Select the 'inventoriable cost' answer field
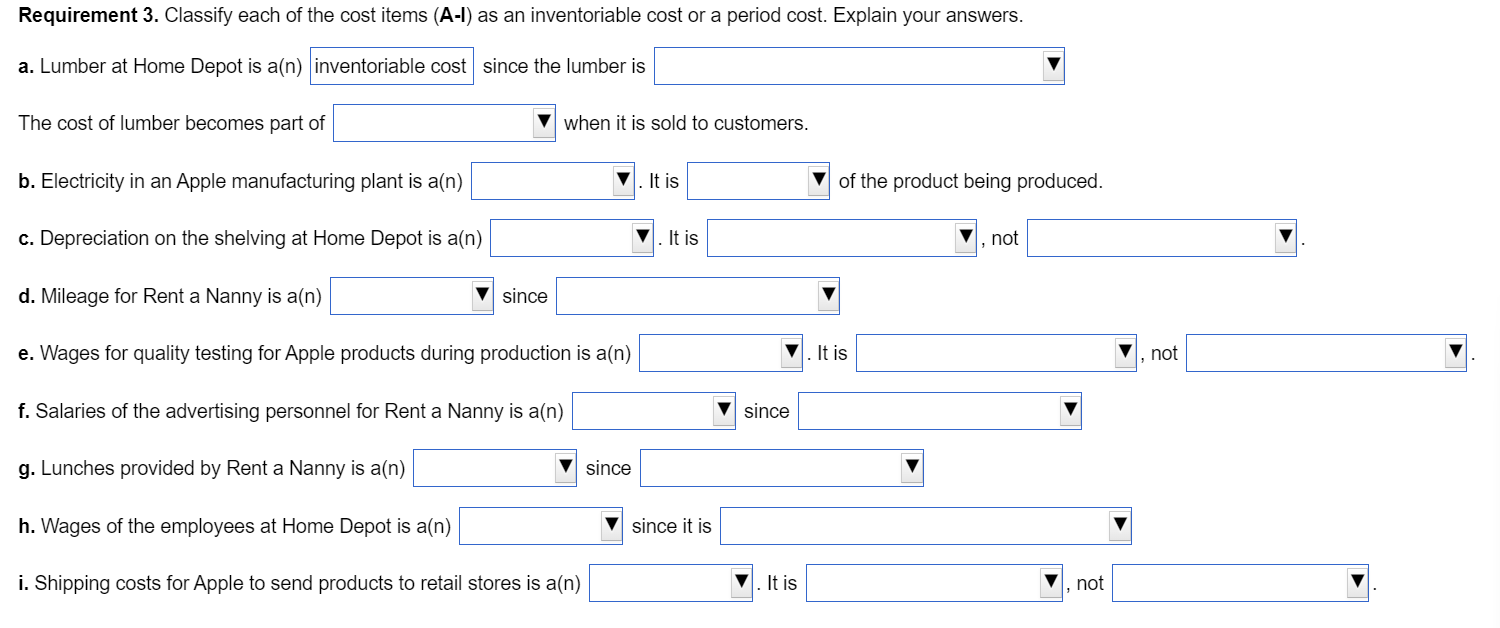Image resolution: width=1500 pixels, height=628 pixels. 391,65
